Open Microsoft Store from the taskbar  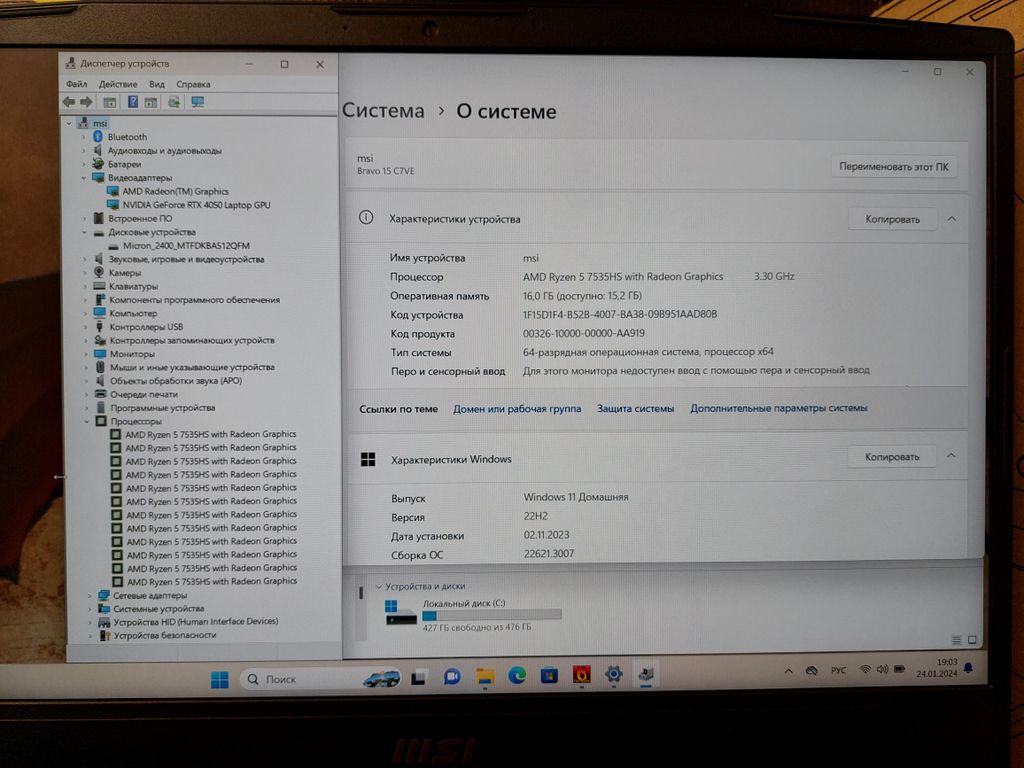[549, 675]
